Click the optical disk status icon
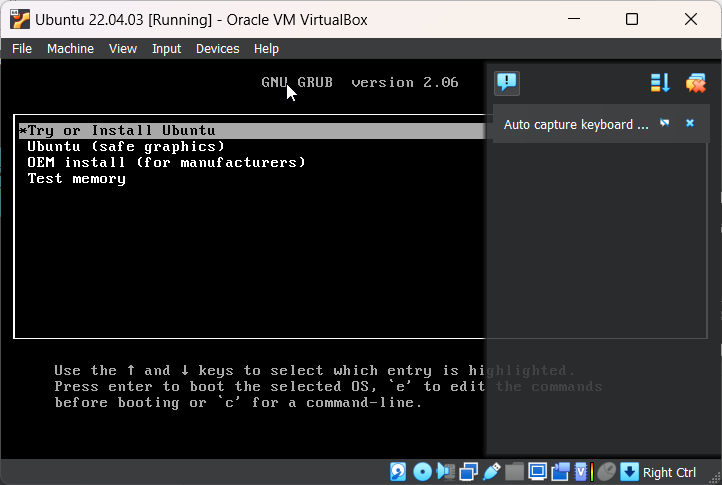Screen dimensions: 722x485 (x=422, y=472)
